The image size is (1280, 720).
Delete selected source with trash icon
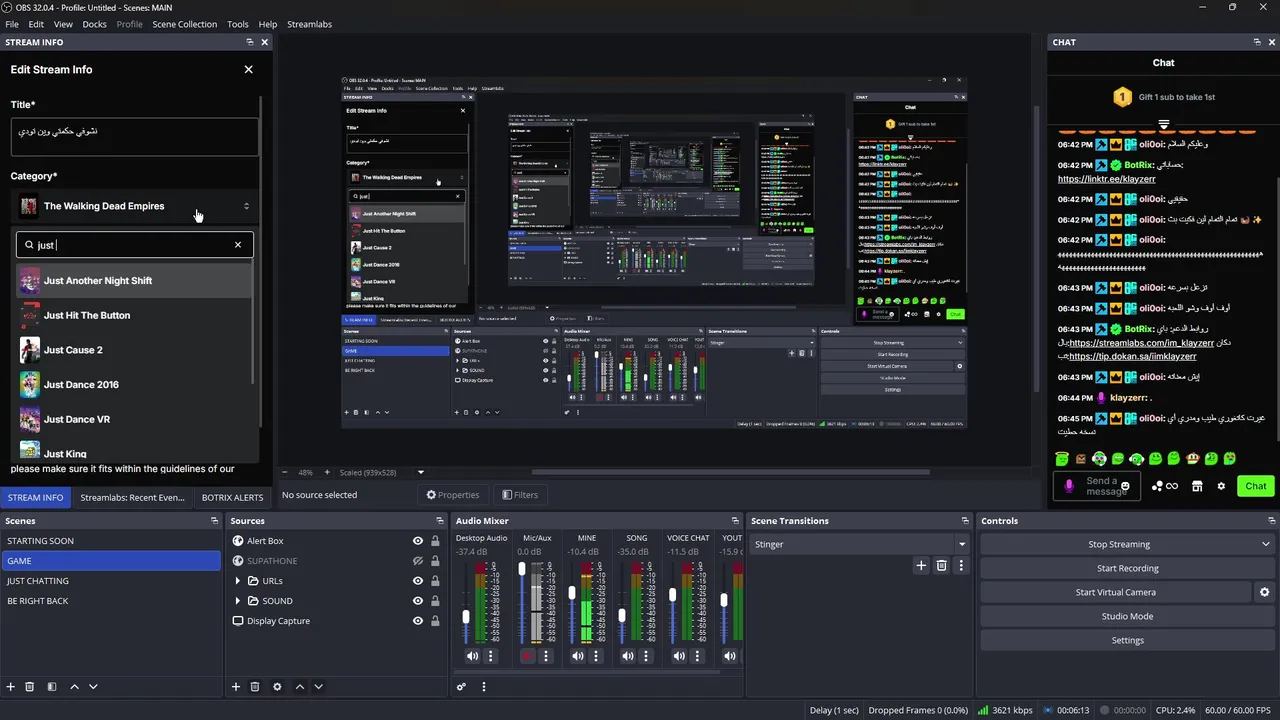(255, 687)
